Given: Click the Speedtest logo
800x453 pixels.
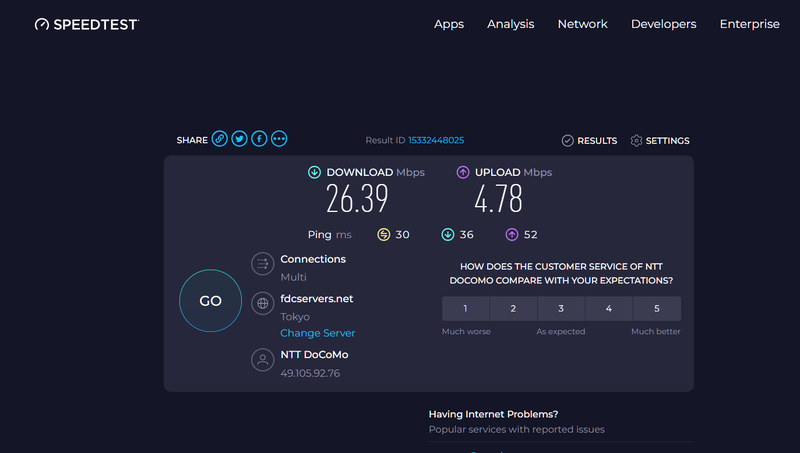Looking at the screenshot, I should point(87,24).
